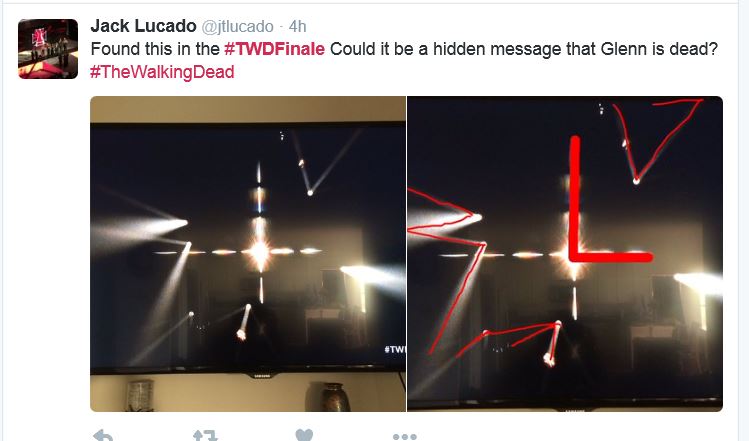Click the dark vase below TV in left photo
This screenshot has height=441, width=749.
point(333,397)
